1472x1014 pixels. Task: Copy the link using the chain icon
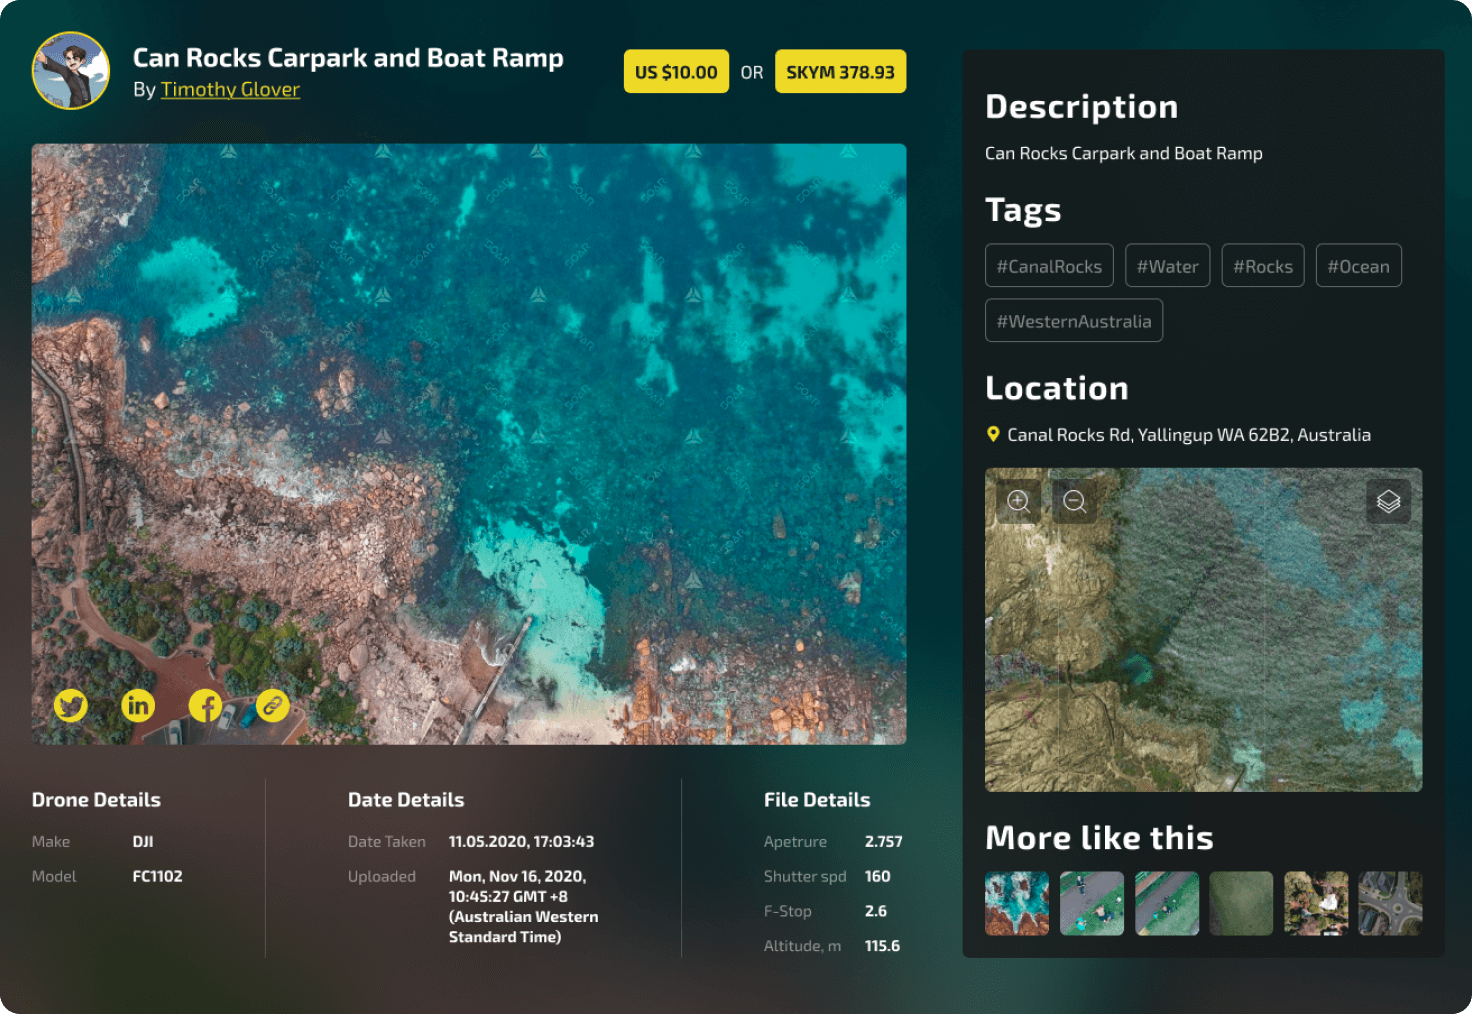272,706
